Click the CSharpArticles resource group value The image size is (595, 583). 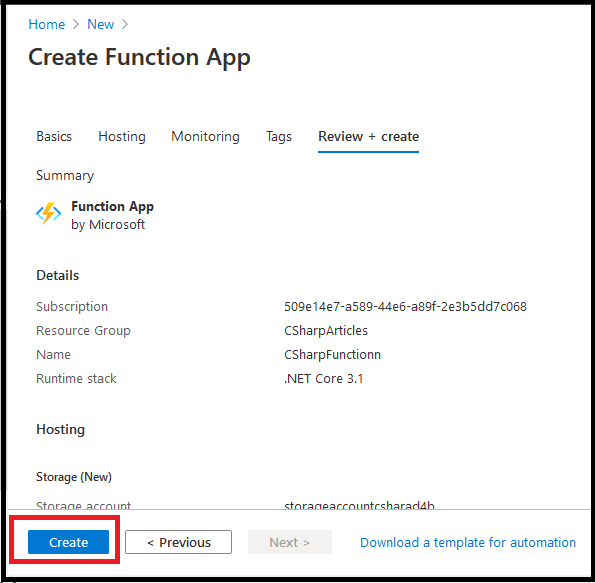click(326, 331)
